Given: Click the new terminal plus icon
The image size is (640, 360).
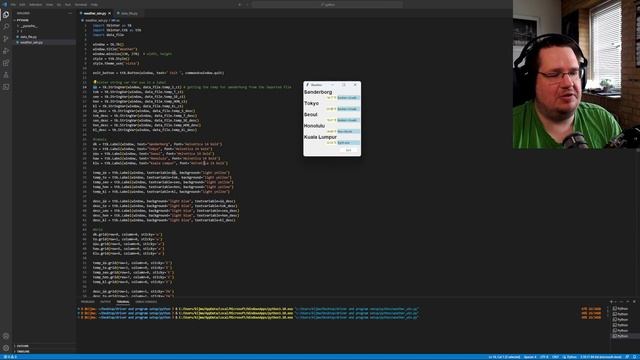Looking at the screenshot, I should 611,302.
